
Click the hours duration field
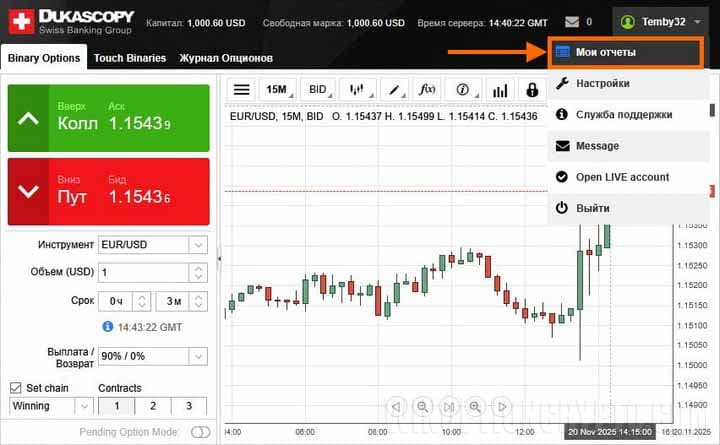pyautogui.click(x=115, y=301)
